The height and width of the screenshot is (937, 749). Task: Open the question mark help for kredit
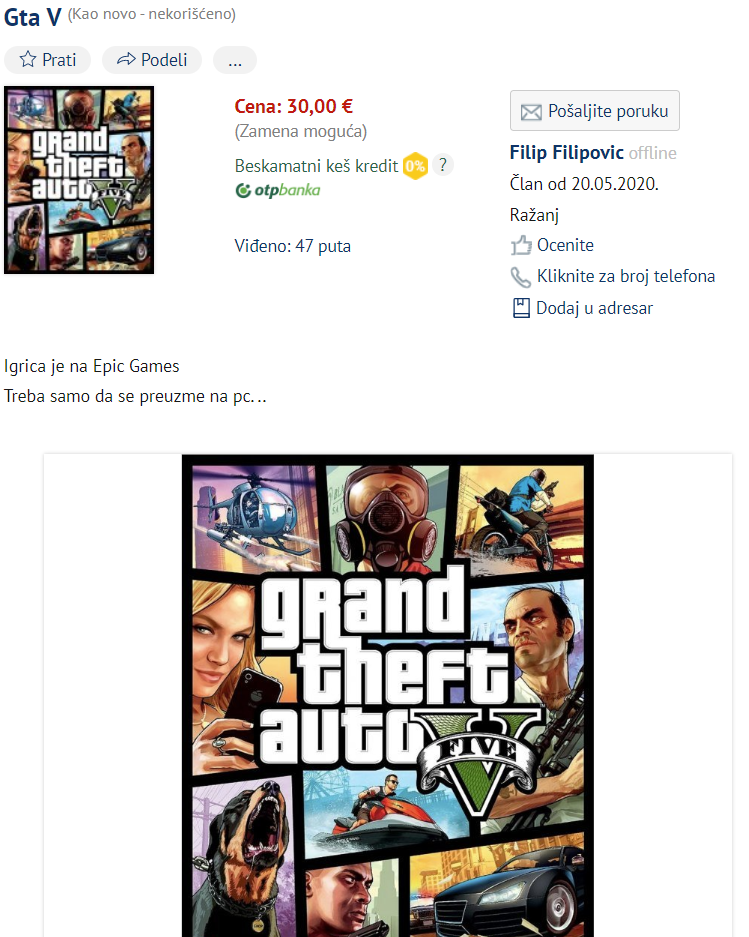coord(442,165)
